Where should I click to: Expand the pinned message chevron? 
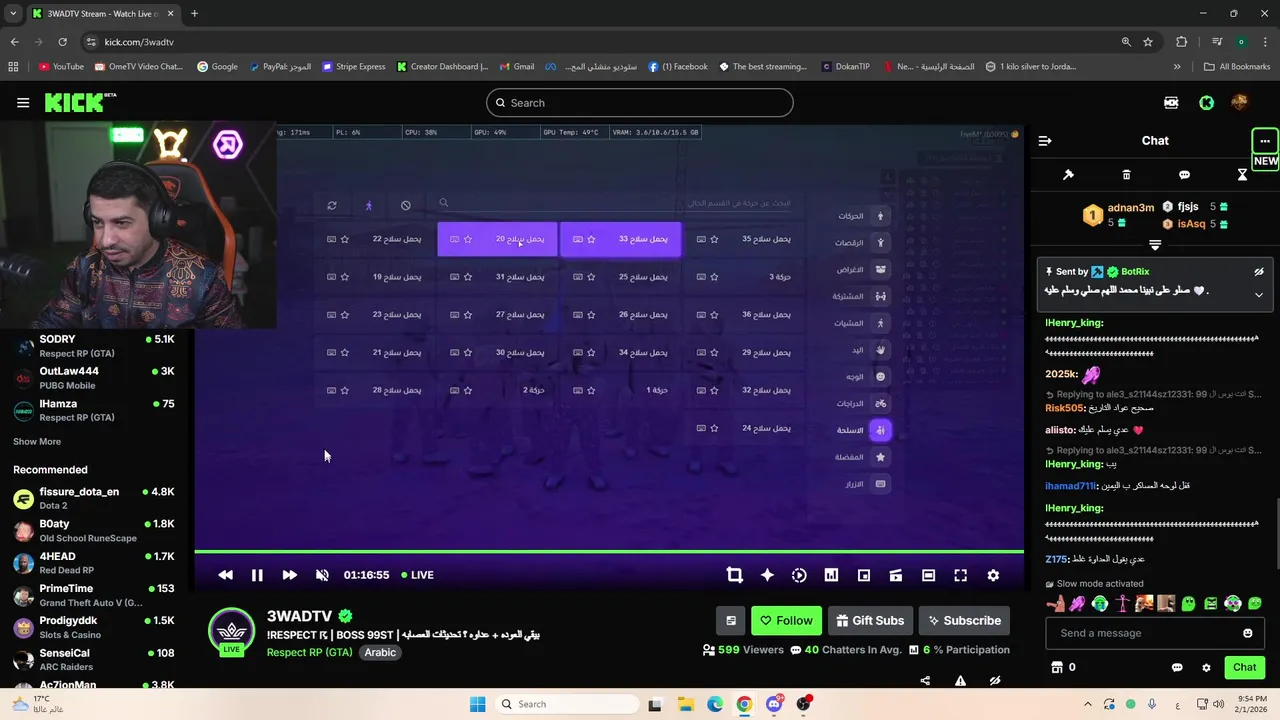(1259, 294)
